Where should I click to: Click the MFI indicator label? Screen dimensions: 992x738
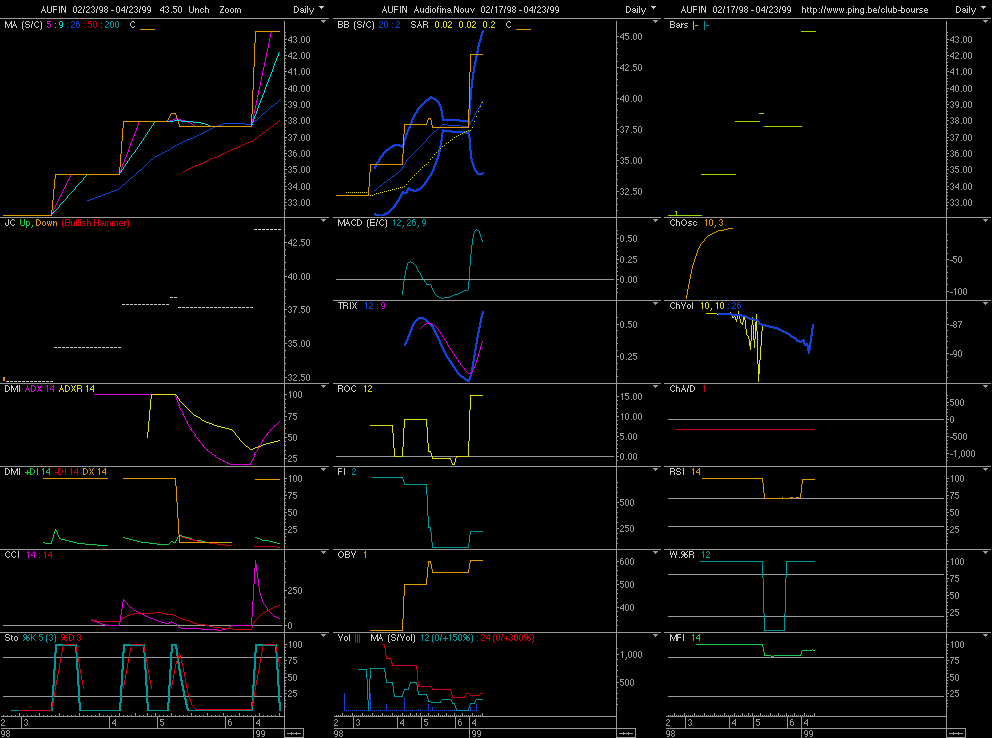[677, 637]
